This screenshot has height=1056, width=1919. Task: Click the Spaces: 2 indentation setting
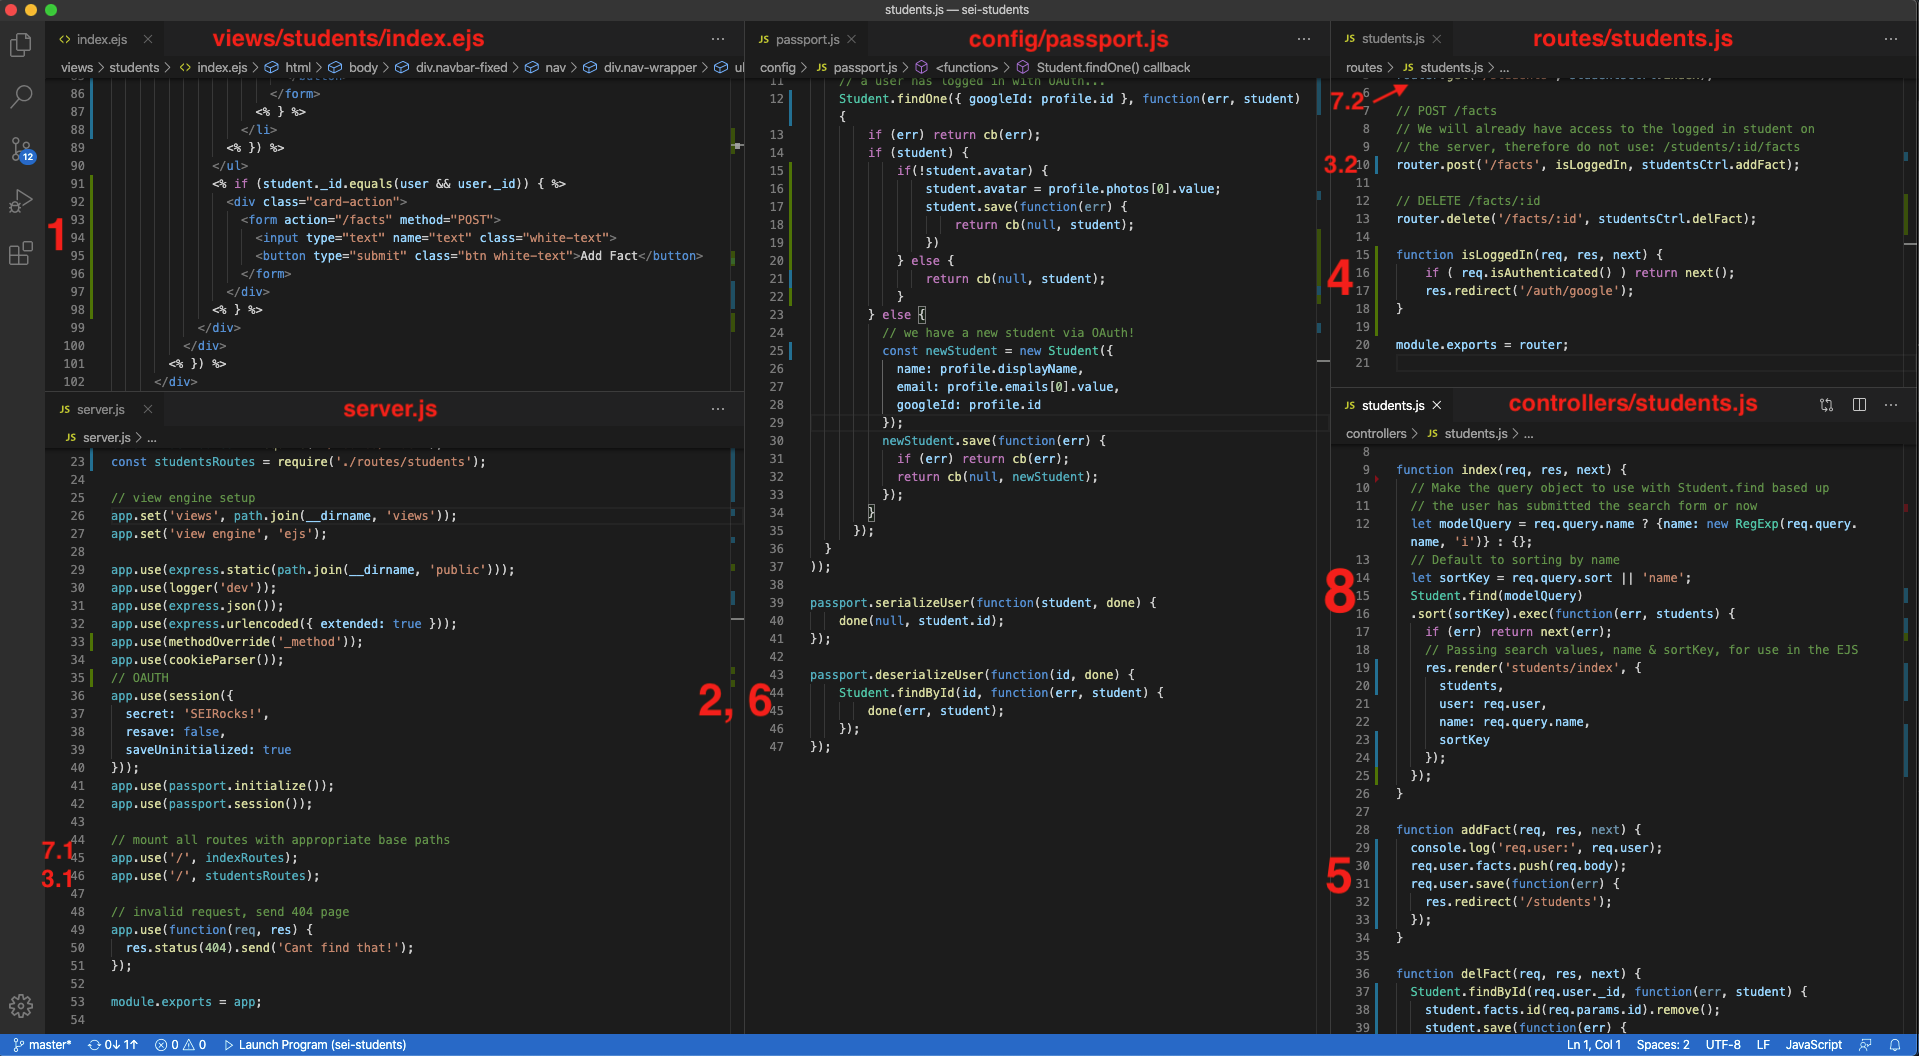(x=1662, y=1045)
